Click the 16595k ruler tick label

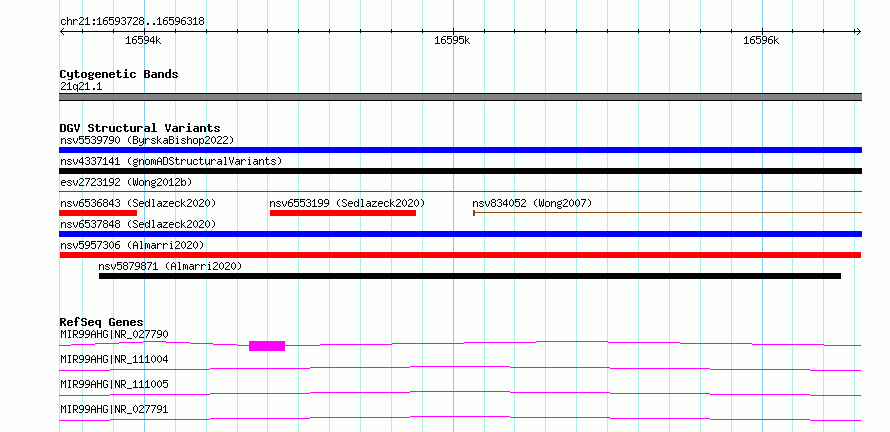(452, 40)
